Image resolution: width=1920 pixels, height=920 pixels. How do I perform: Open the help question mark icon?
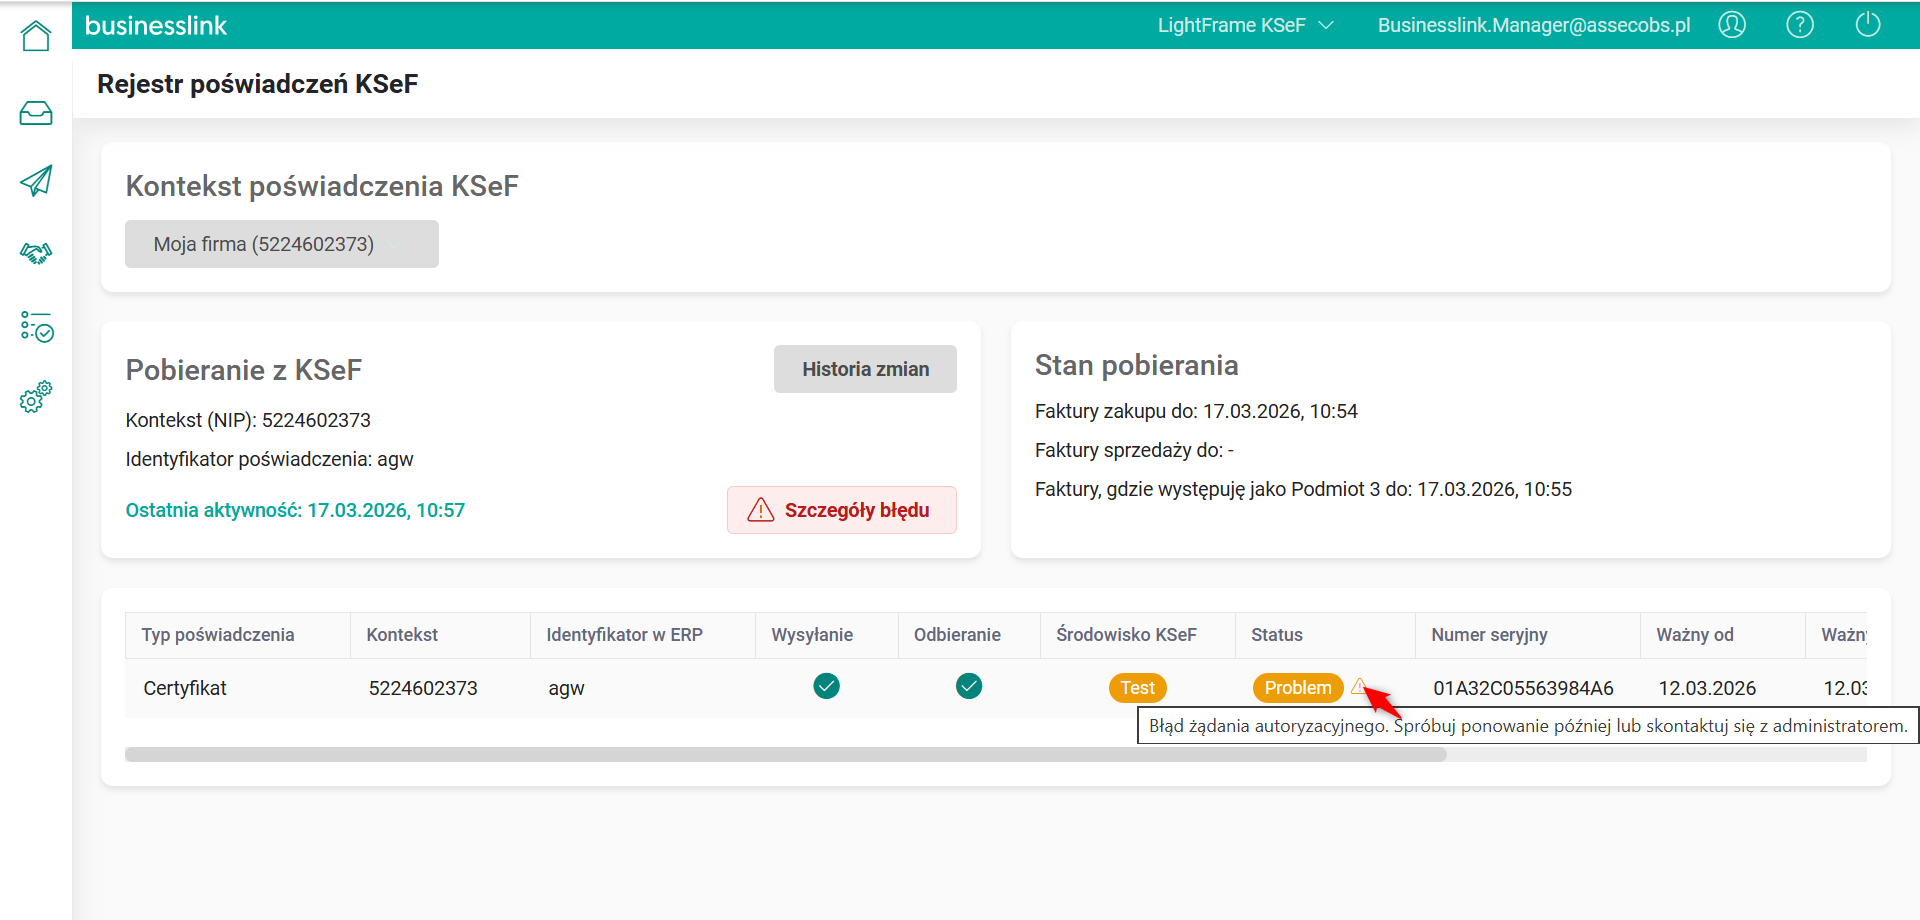1800,25
